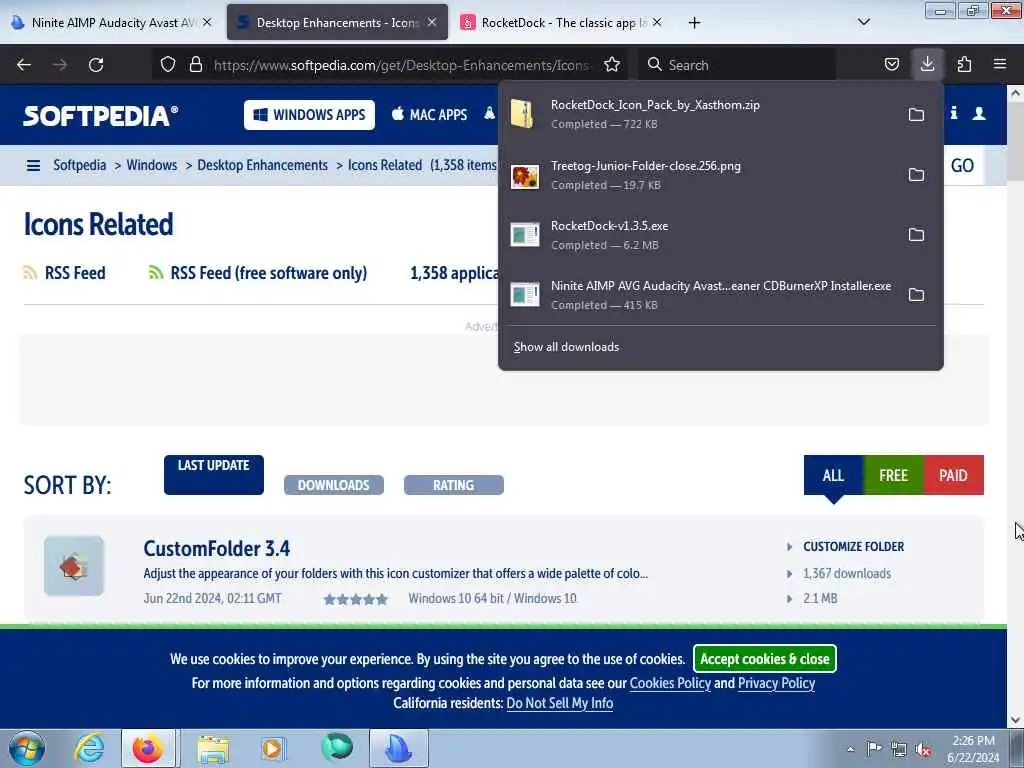Show all downloads
The image size is (1024, 768).
(566, 347)
